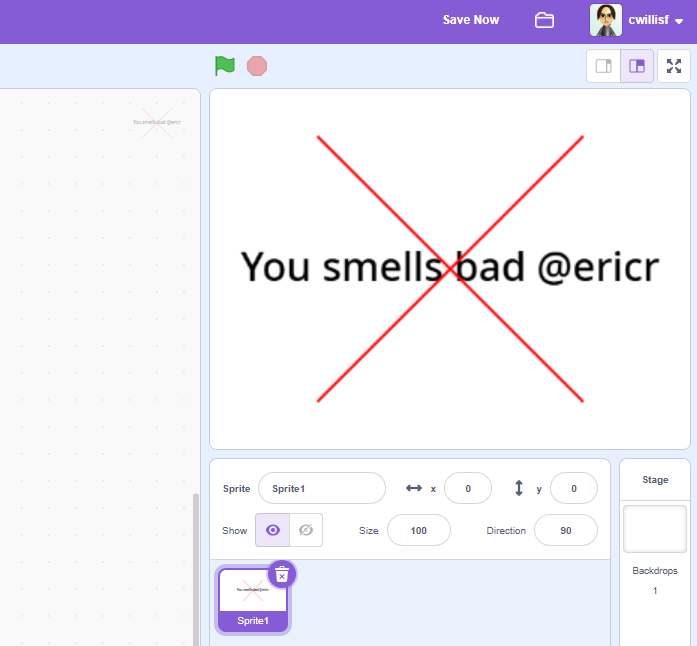
Task: Show the sprite using the eye icon
Action: (x=272, y=530)
